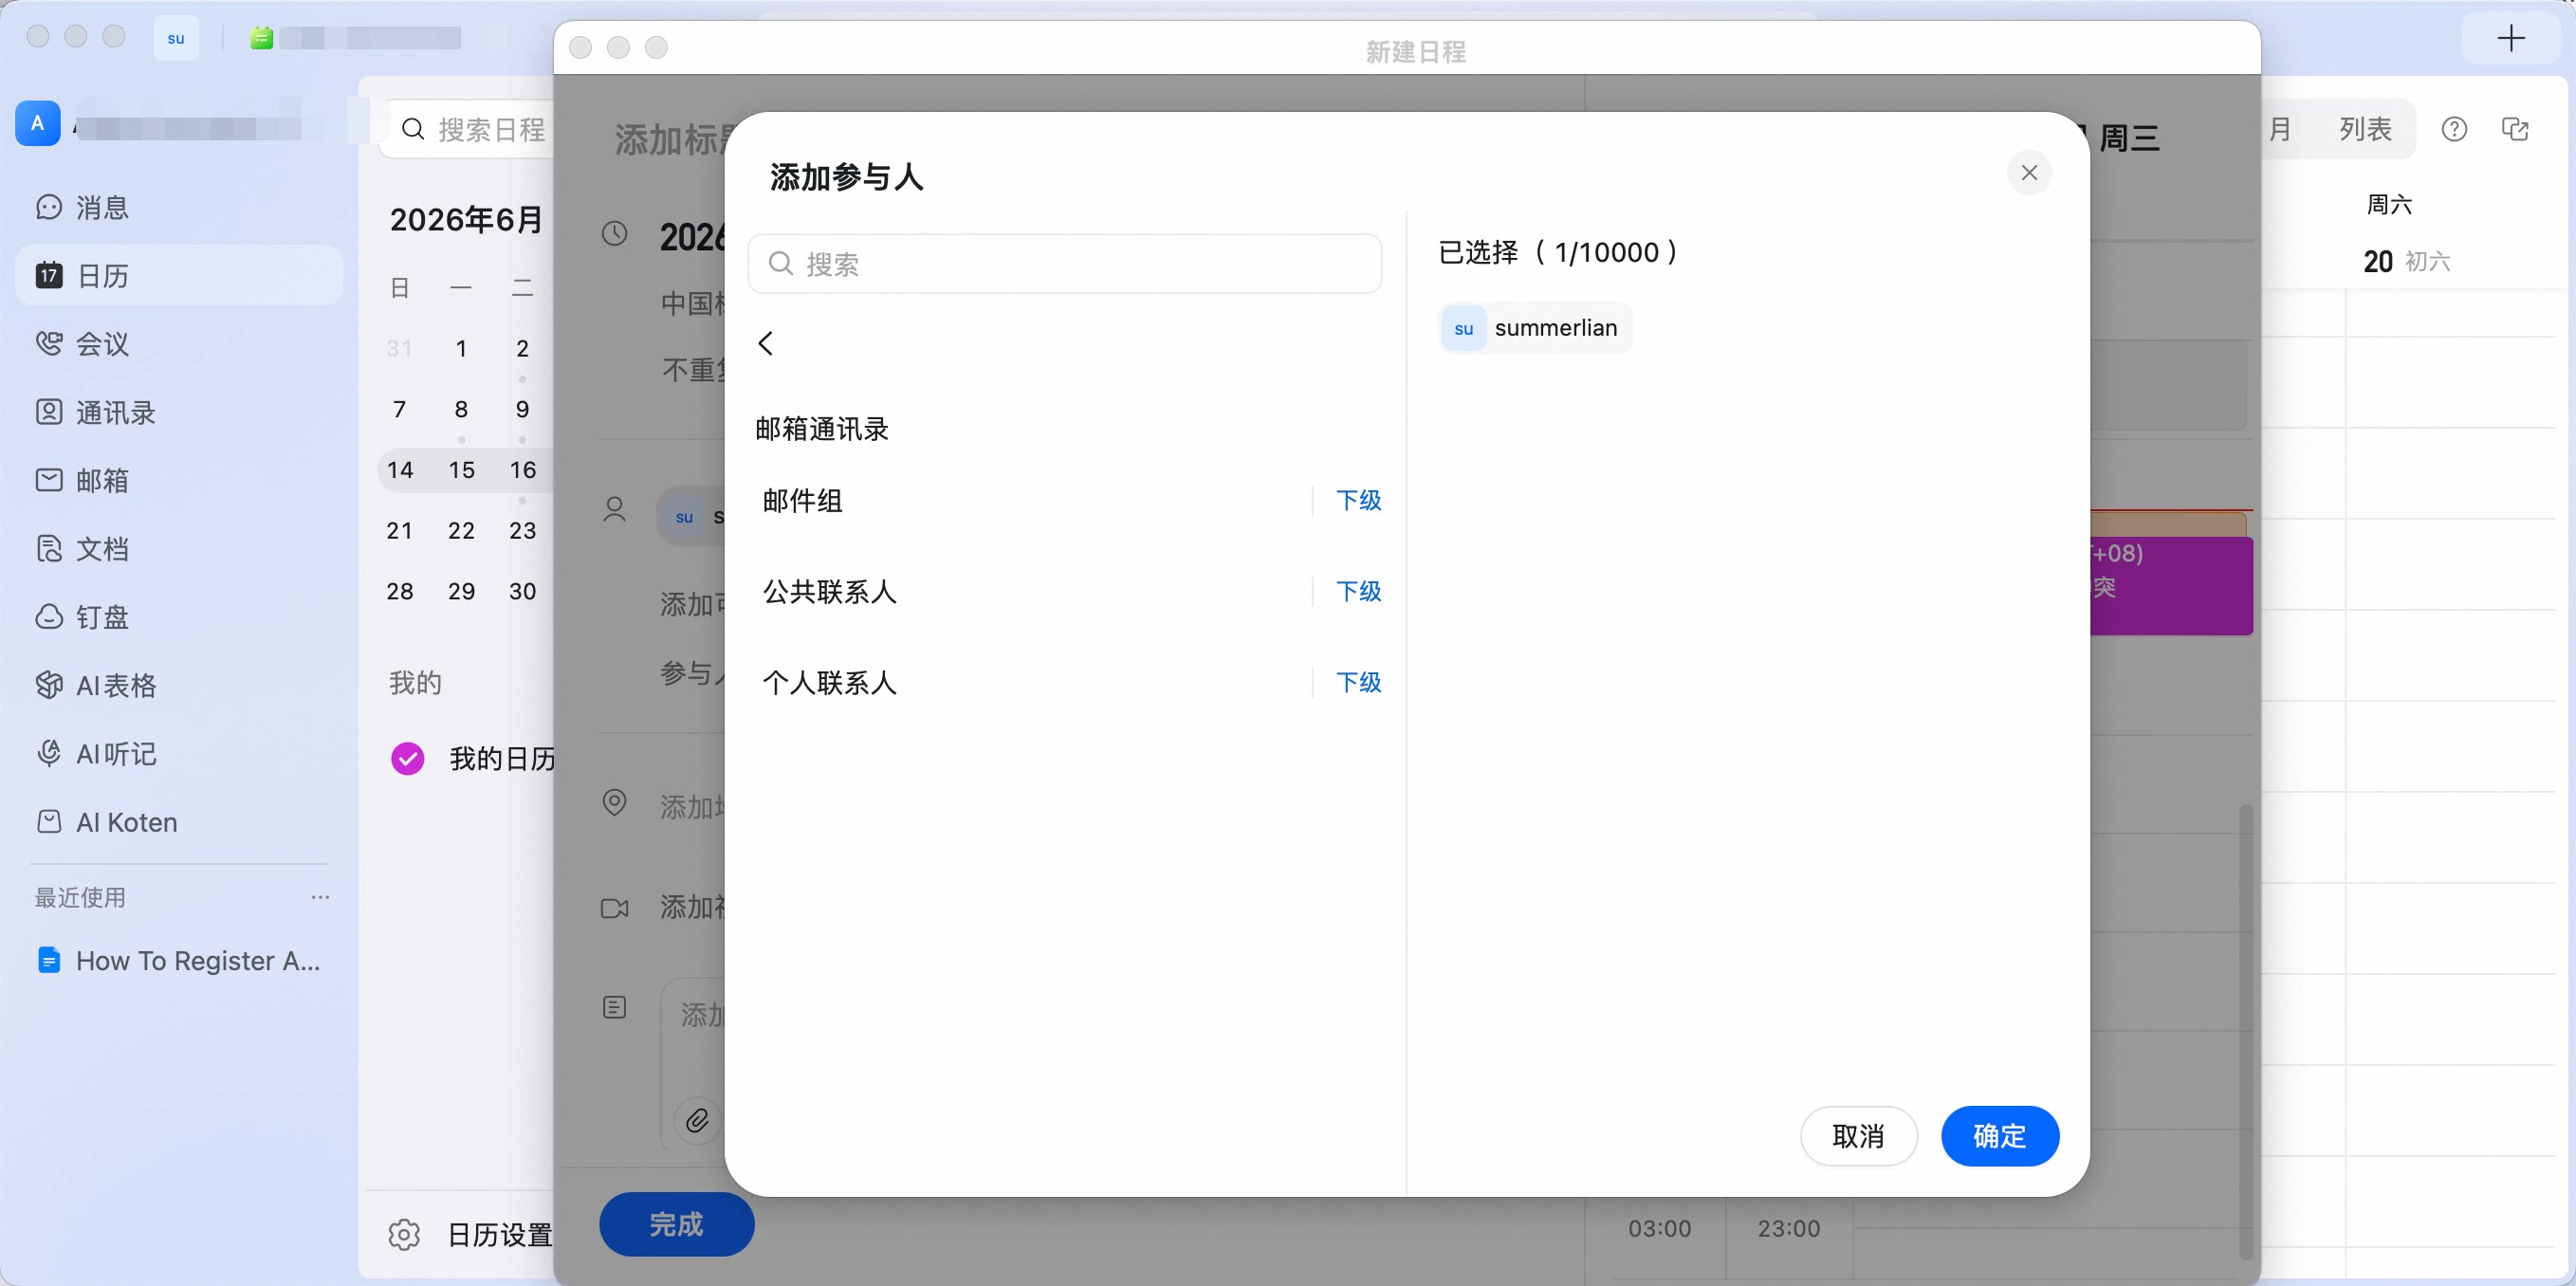Expand 个人联系人 via its 下级 link
The height and width of the screenshot is (1286, 2576).
click(1358, 682)
